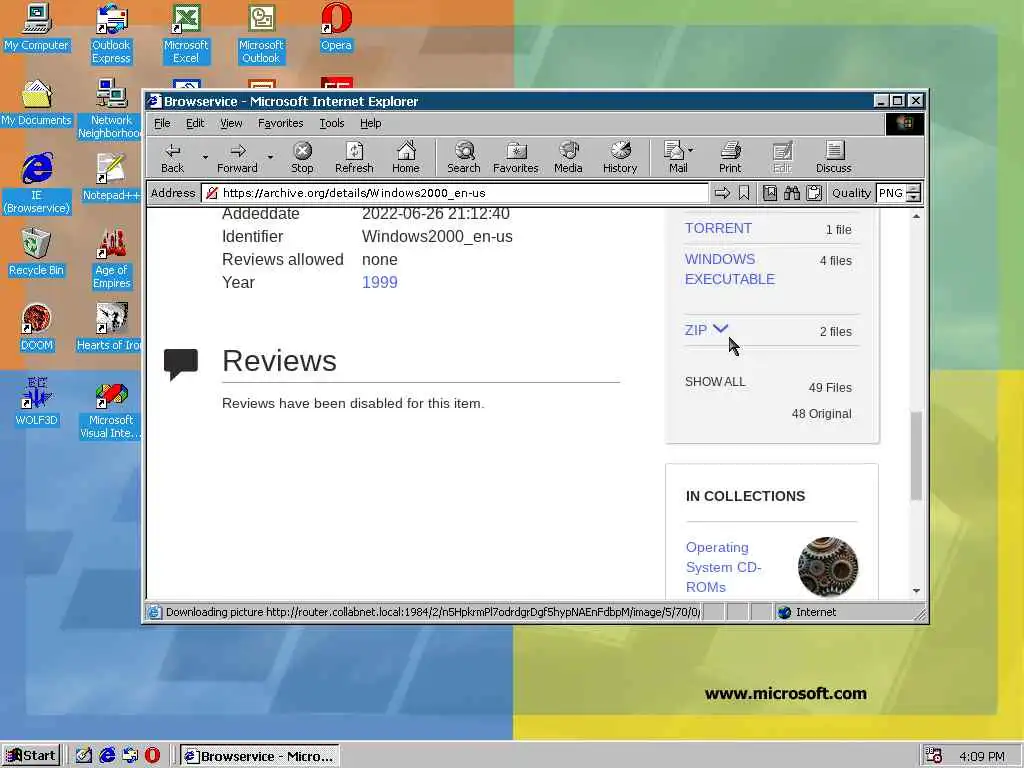Increase Quality with the up spinner
Screen dimensions: 1024x768
914,189
